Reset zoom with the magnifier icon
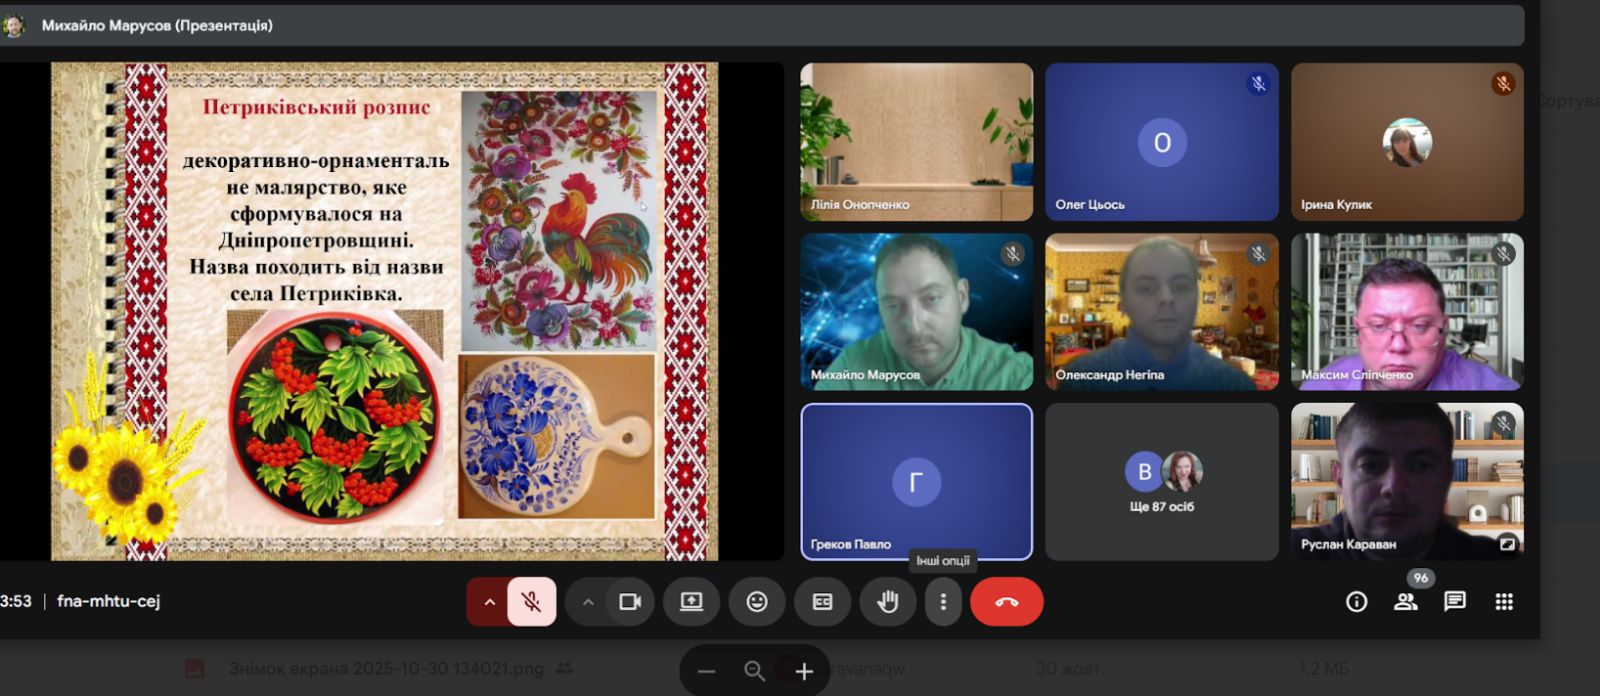The width and height of the screenshot is (1600, 696). (755, 672)
